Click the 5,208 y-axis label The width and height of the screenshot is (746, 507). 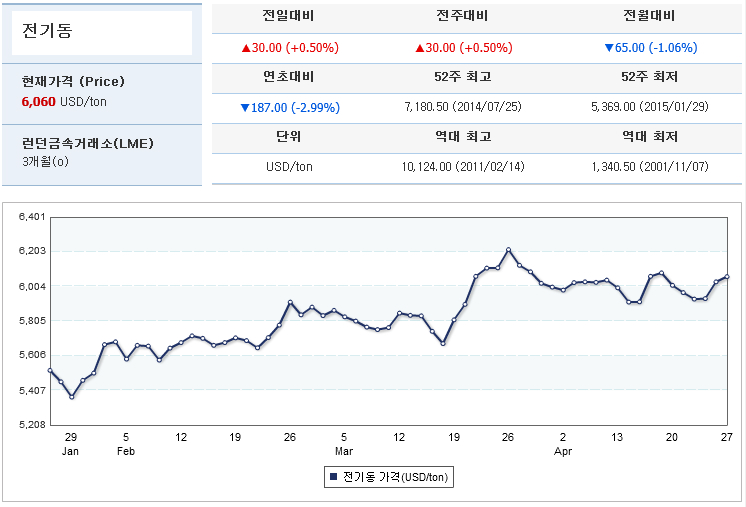tap(32, 425)
